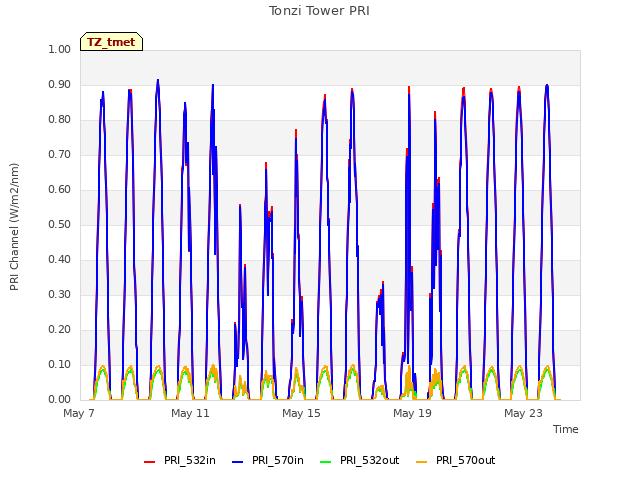This screenshot has height=480, width=640.
Task: Click the TZ_tmet annotation label
Action: (111, 42)
